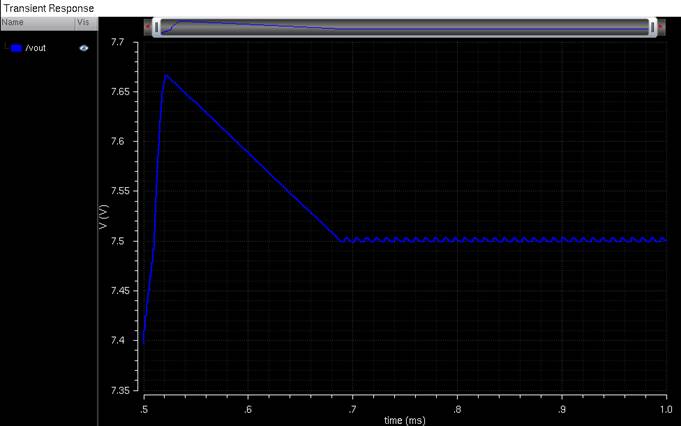
Task: Click the red arrow at the slider's right end
Action: point(661,27)
